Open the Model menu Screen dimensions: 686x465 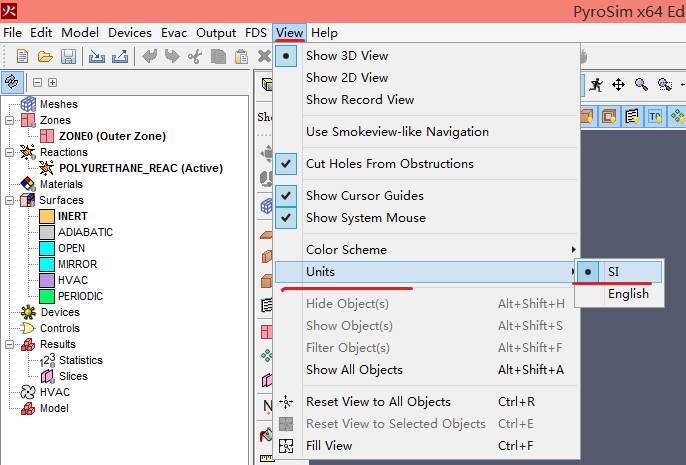pos(80,33)
